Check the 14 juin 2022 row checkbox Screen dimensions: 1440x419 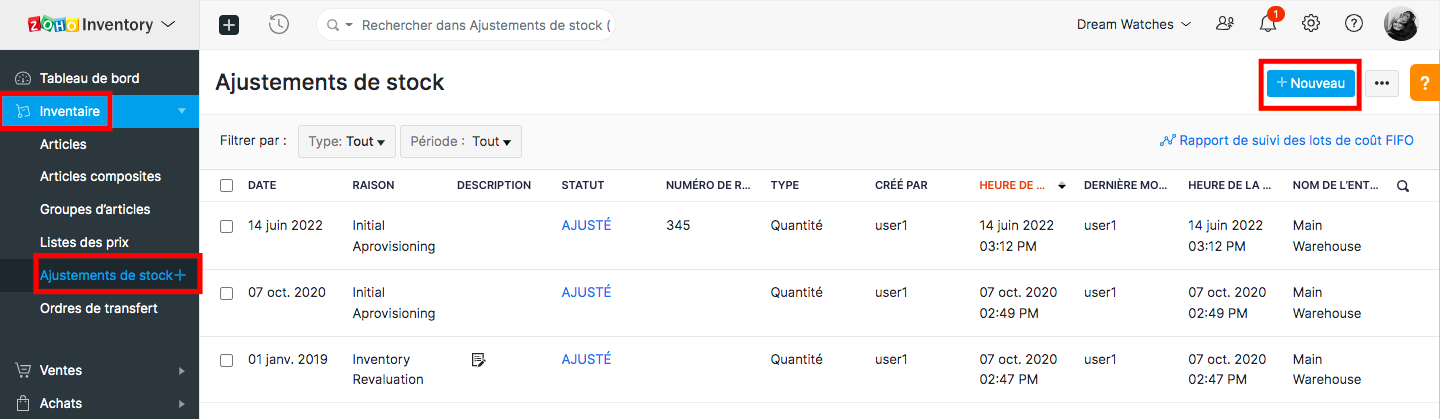click(226, 226)
